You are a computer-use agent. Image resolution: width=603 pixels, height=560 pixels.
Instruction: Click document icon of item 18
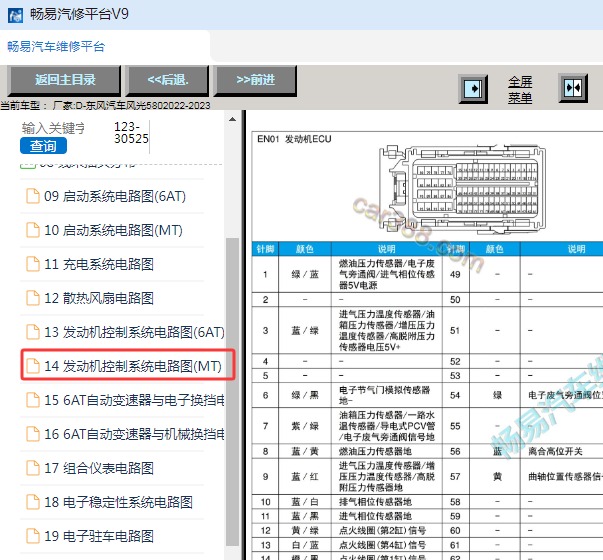pyautogui.click(x=33, y=502)
